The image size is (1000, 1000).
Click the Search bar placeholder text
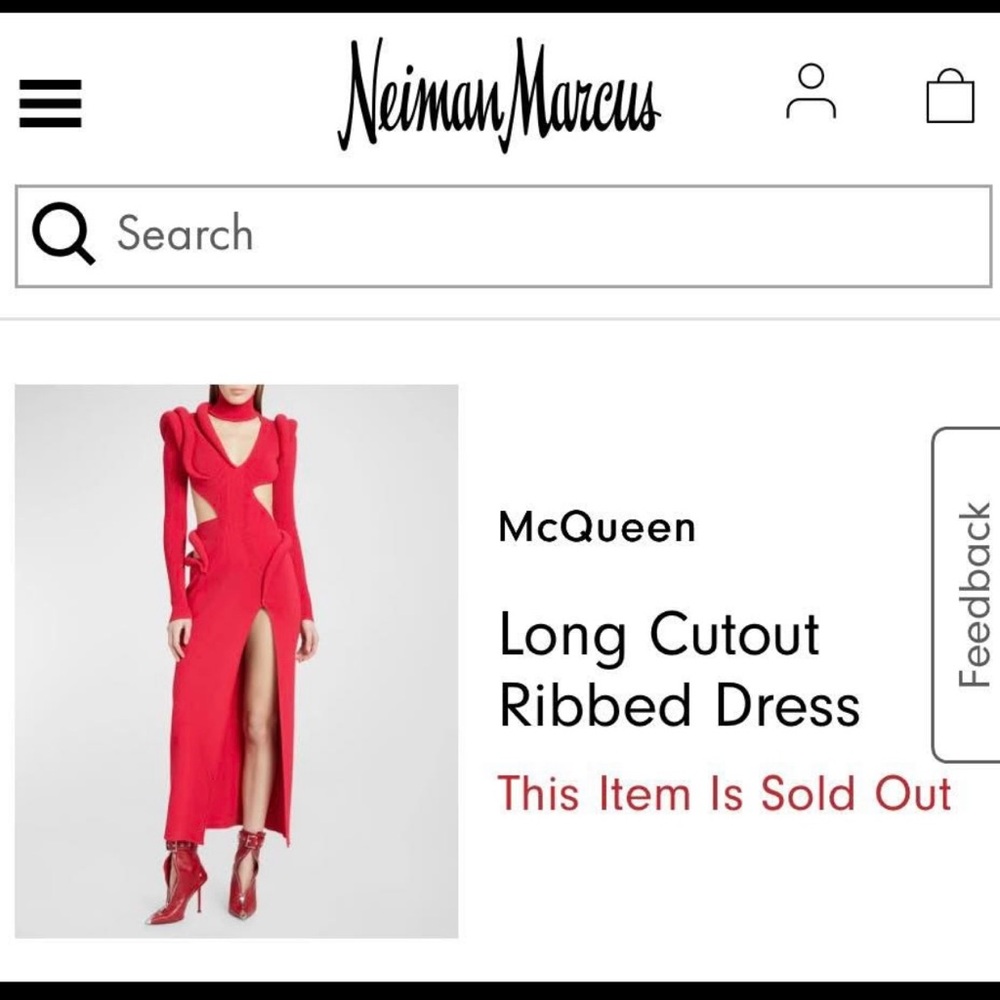[x=185, y=232]
